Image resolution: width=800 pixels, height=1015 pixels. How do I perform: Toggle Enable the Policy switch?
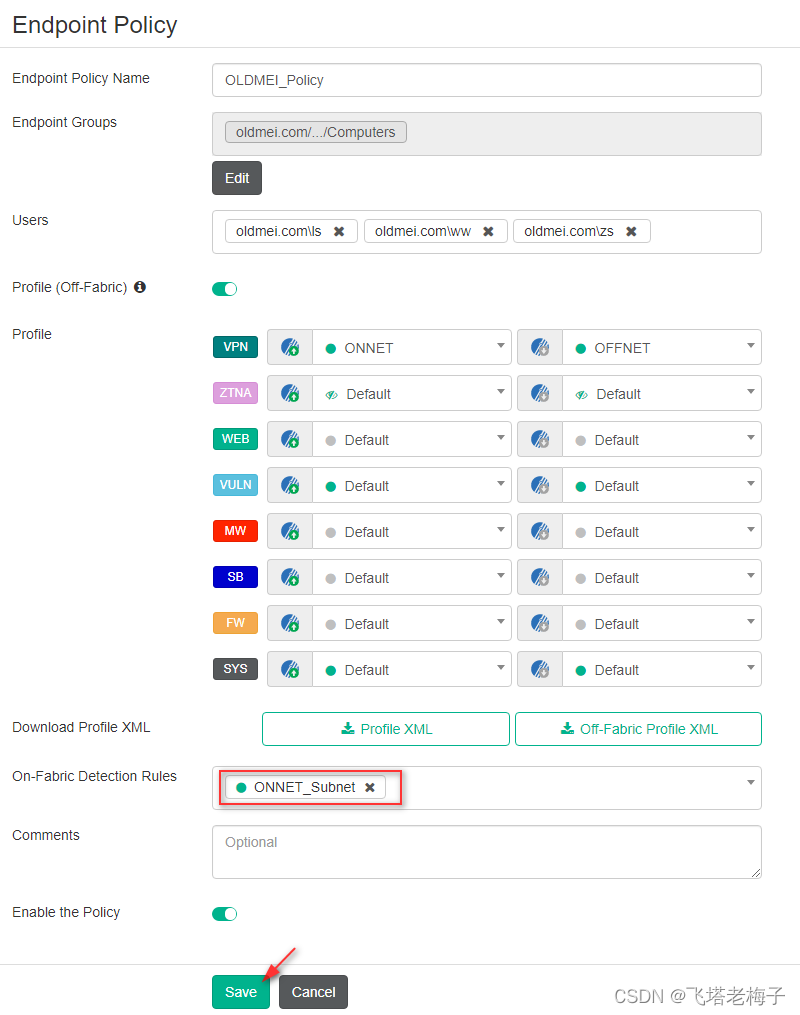pyautogui.click(x=225, y=913)
